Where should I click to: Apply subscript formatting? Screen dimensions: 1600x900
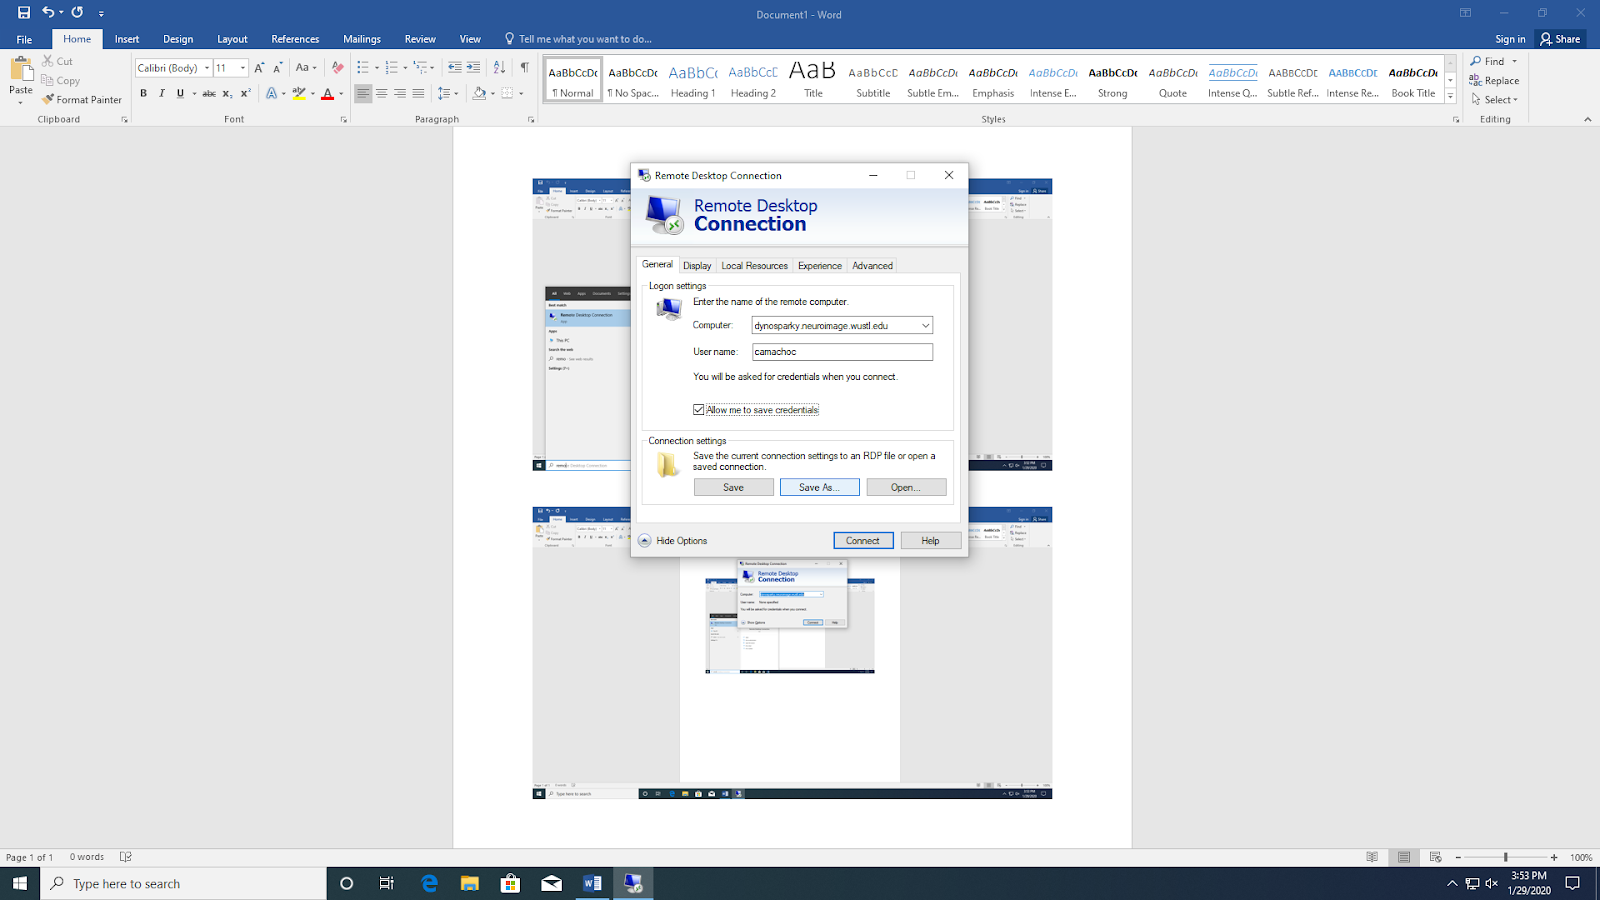[227, 93]
